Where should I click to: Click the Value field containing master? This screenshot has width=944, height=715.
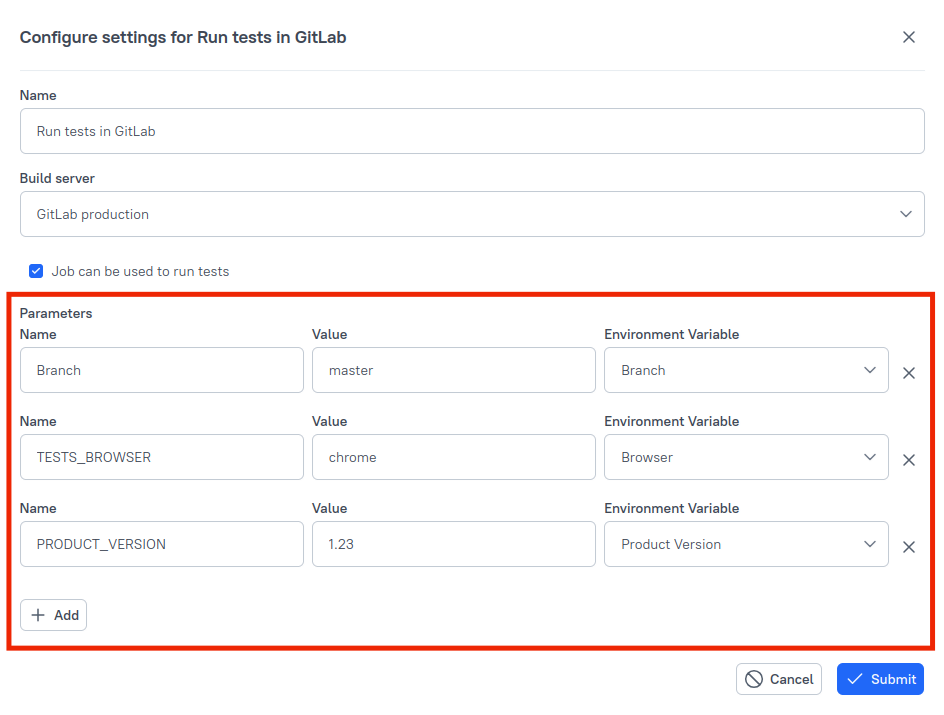click(453, 370)
